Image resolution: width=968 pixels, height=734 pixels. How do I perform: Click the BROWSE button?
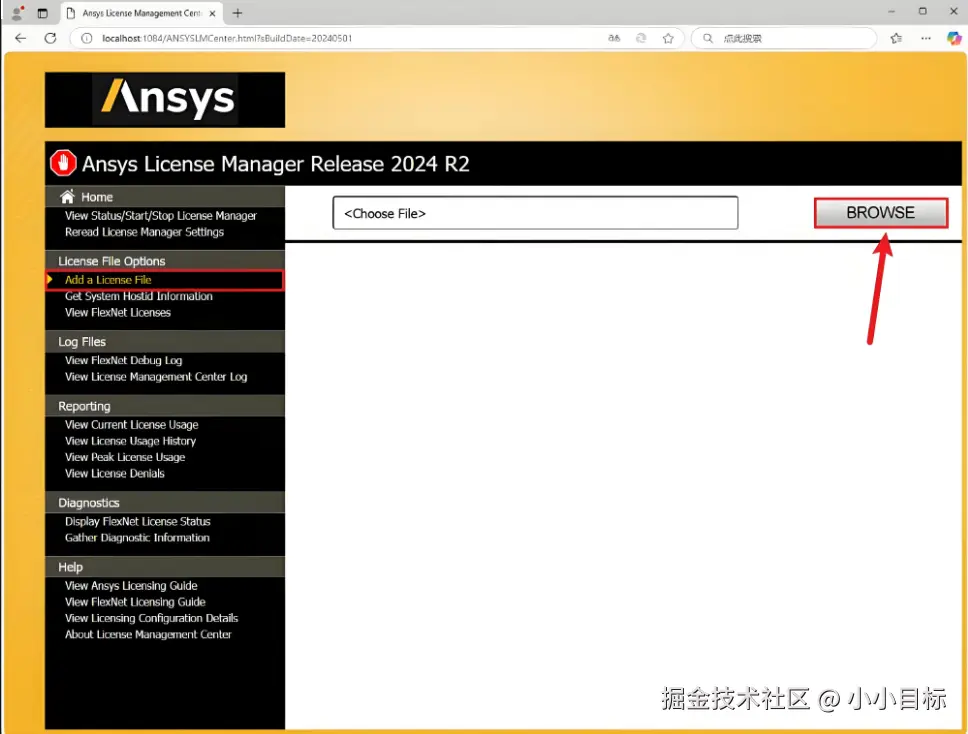[x=881, y=212]
